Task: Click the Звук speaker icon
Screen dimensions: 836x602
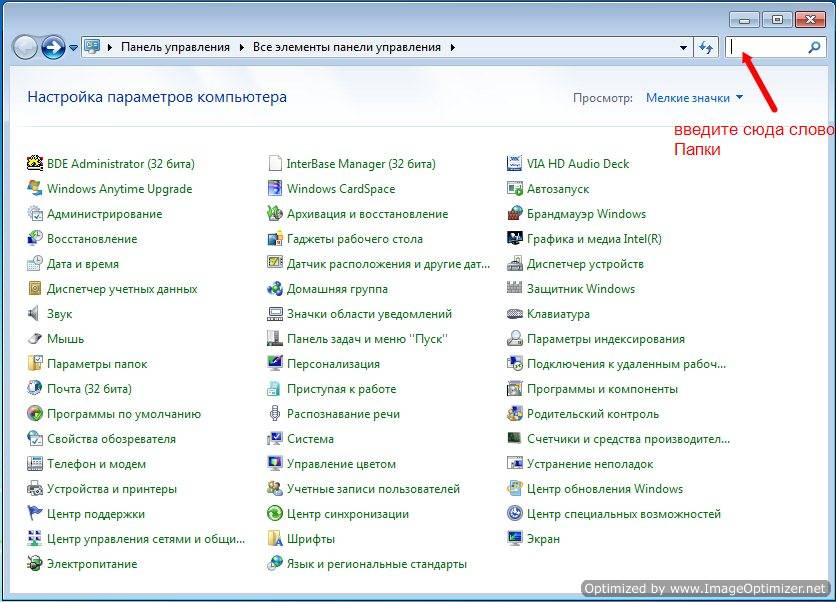Action: pyautogui.click(x=35, y=314)
